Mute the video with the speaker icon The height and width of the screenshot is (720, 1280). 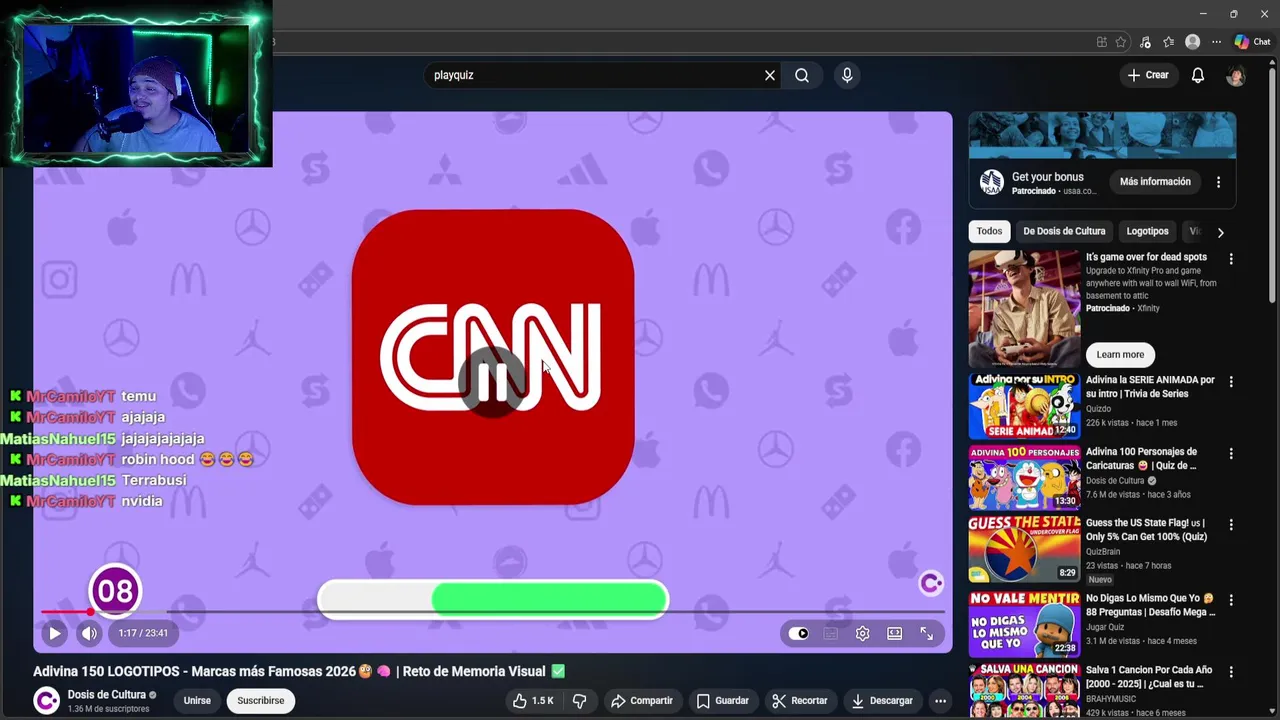click(x=90, y=633)
